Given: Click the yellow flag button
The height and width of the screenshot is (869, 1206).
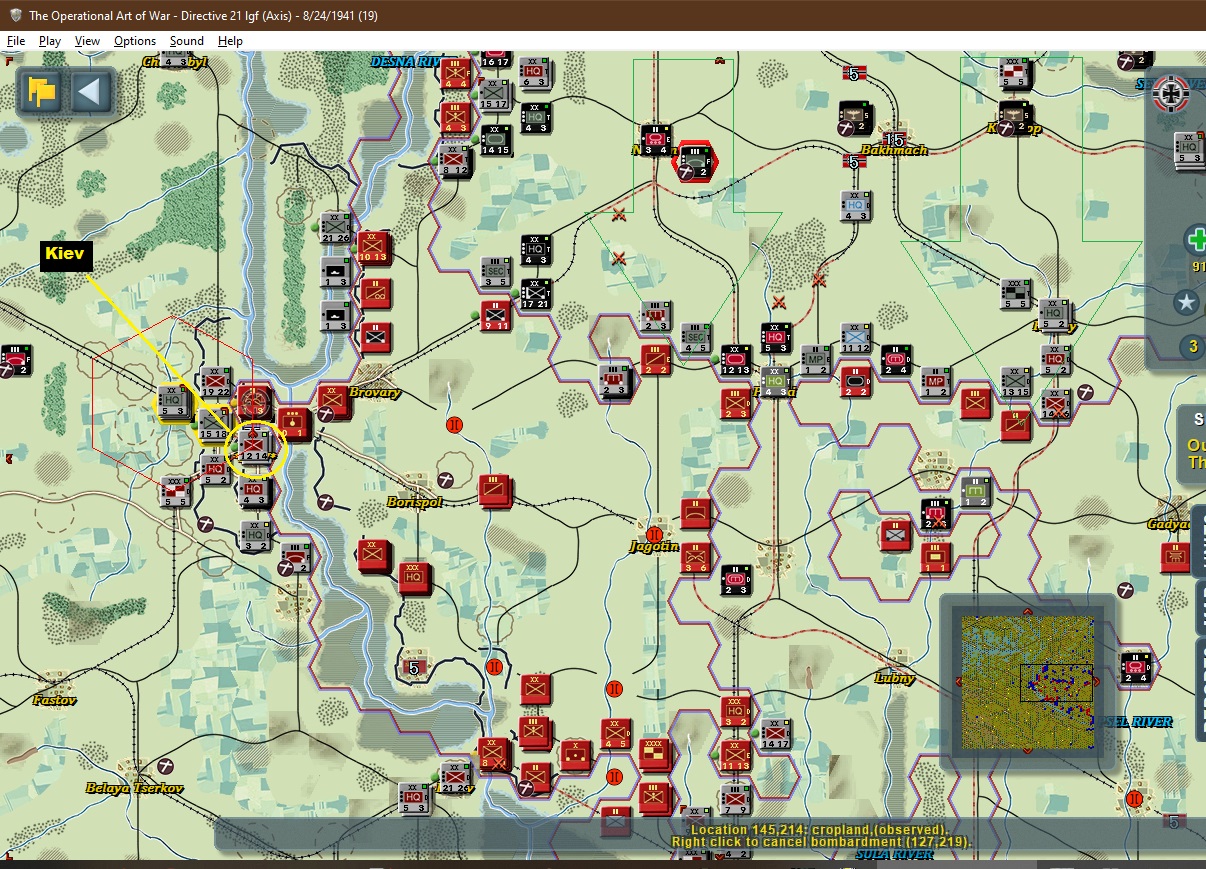Looking at the screenshot, I should (41, 92).
